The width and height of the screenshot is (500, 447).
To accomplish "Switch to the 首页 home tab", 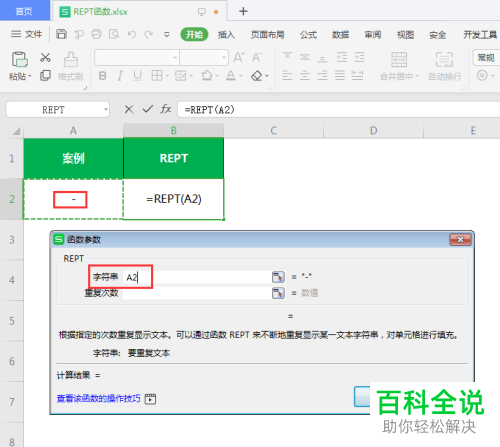I will click(x=24, y=11).
